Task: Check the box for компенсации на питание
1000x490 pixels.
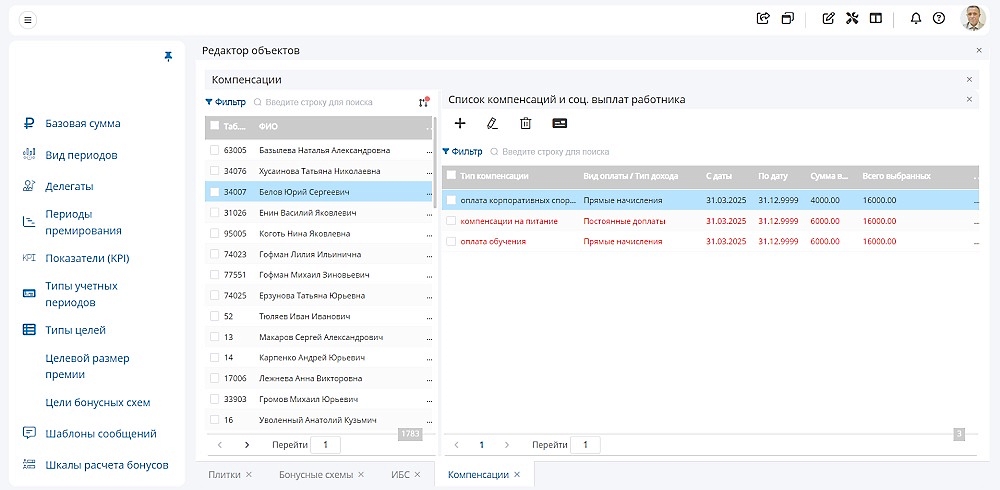Action: pyautogui.click(x=451, y=221)
